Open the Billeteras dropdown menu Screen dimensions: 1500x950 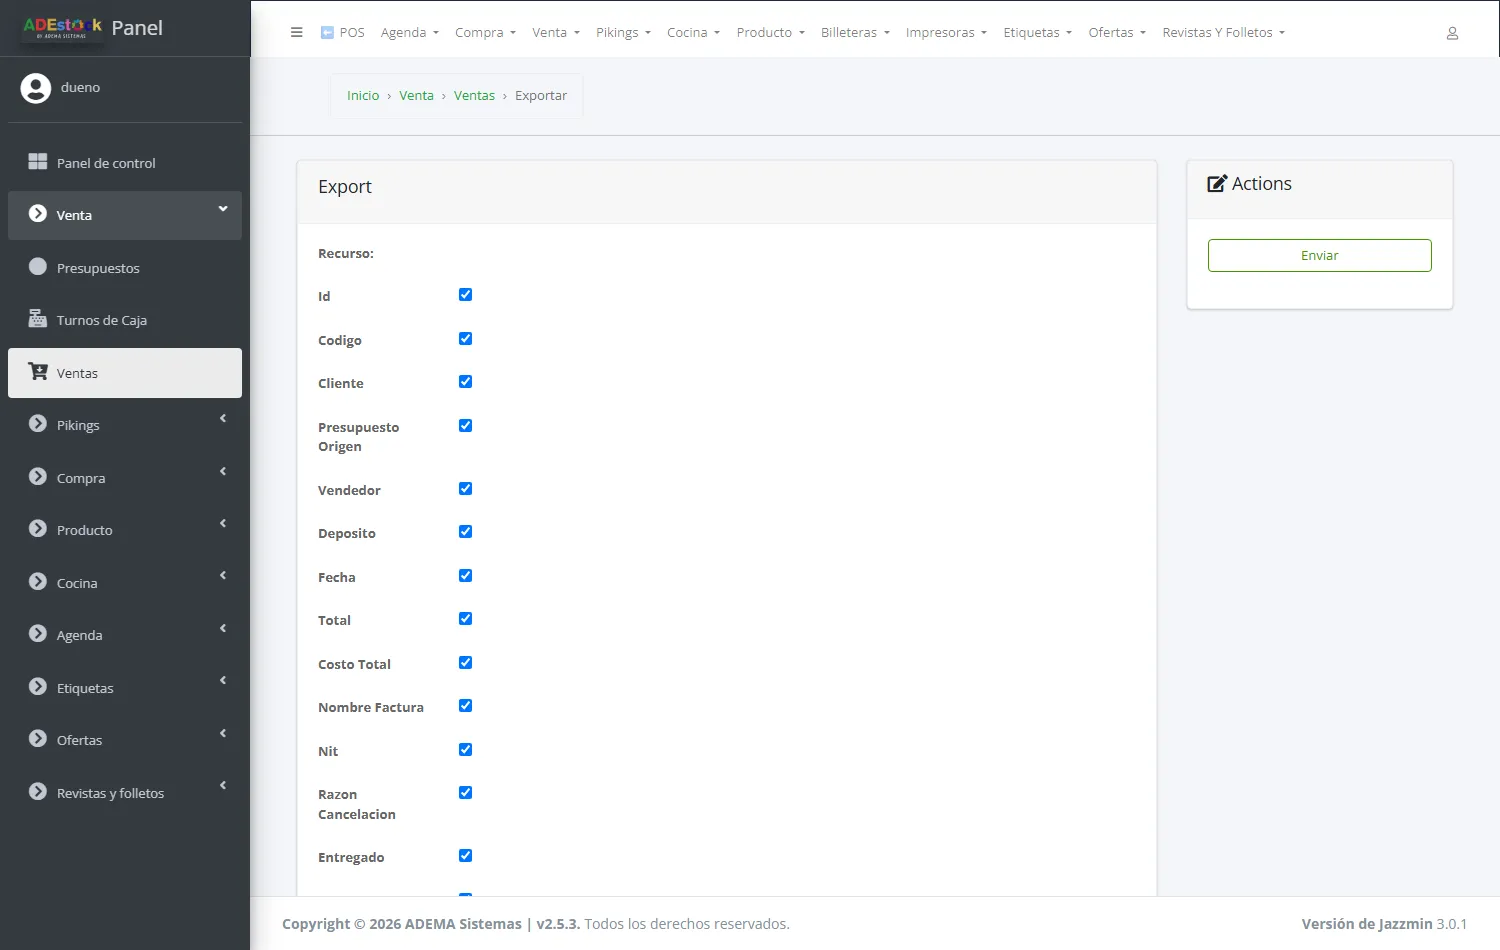[855, 33]
